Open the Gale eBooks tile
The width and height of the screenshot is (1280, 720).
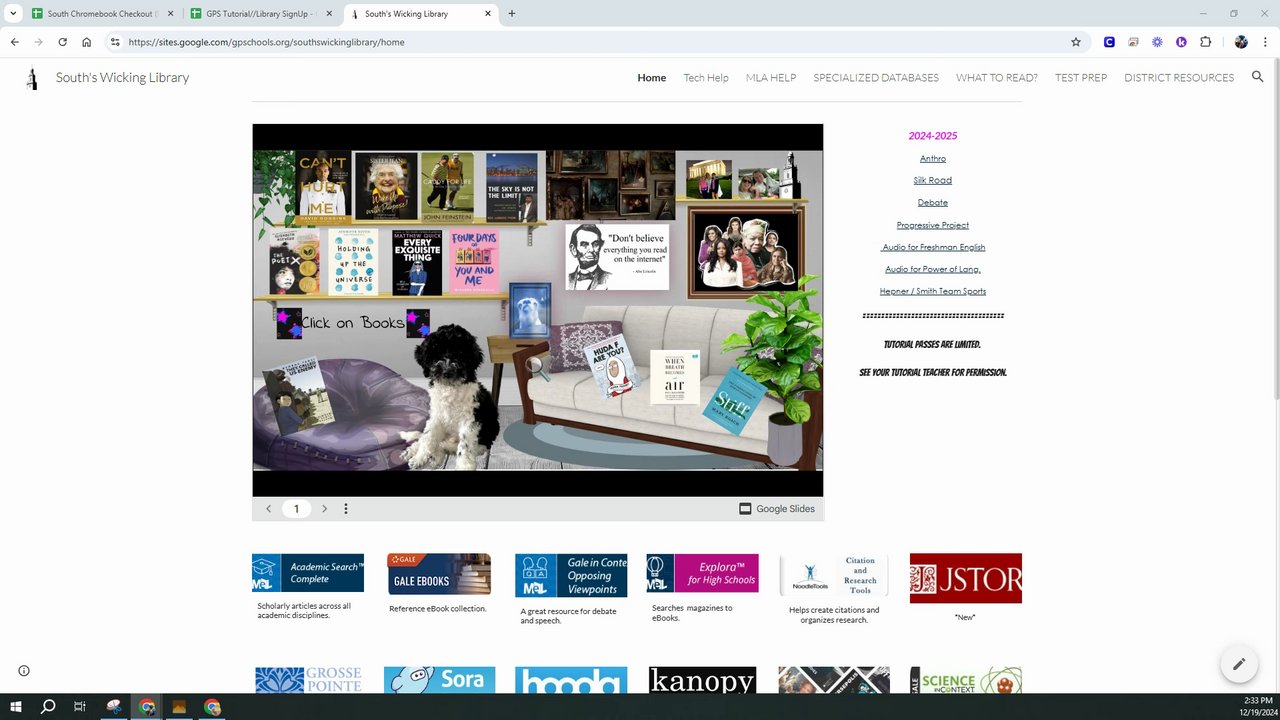click(439, 574)
